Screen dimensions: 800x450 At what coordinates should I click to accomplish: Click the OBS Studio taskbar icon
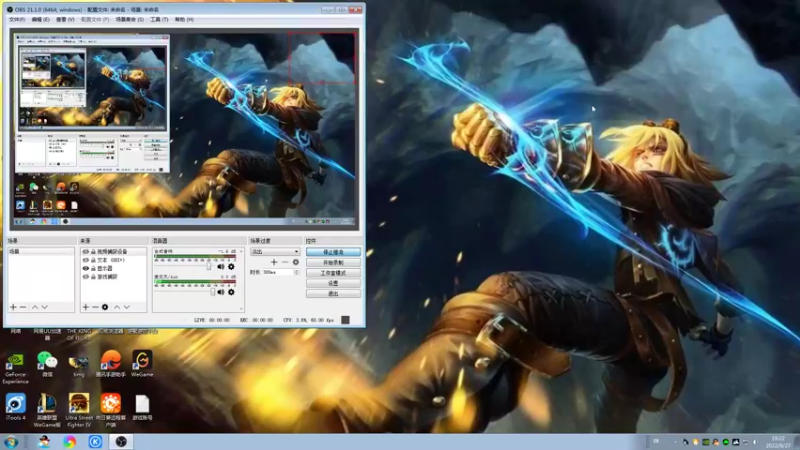(x=121, y=442)
